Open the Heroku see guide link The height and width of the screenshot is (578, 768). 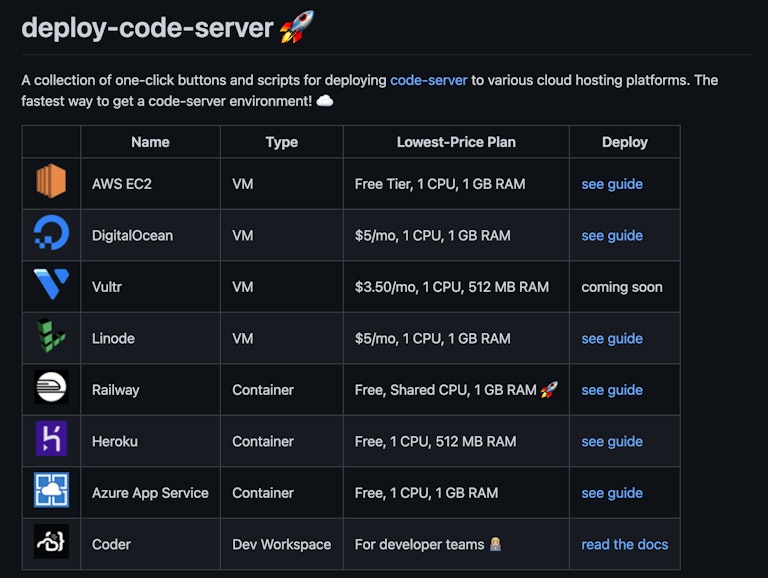pos(612,441)
